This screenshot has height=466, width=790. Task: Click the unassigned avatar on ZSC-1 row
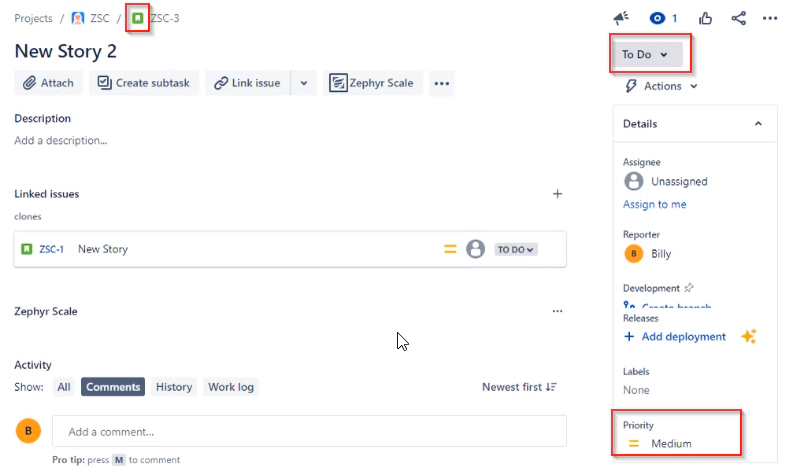tap(475, 249)
